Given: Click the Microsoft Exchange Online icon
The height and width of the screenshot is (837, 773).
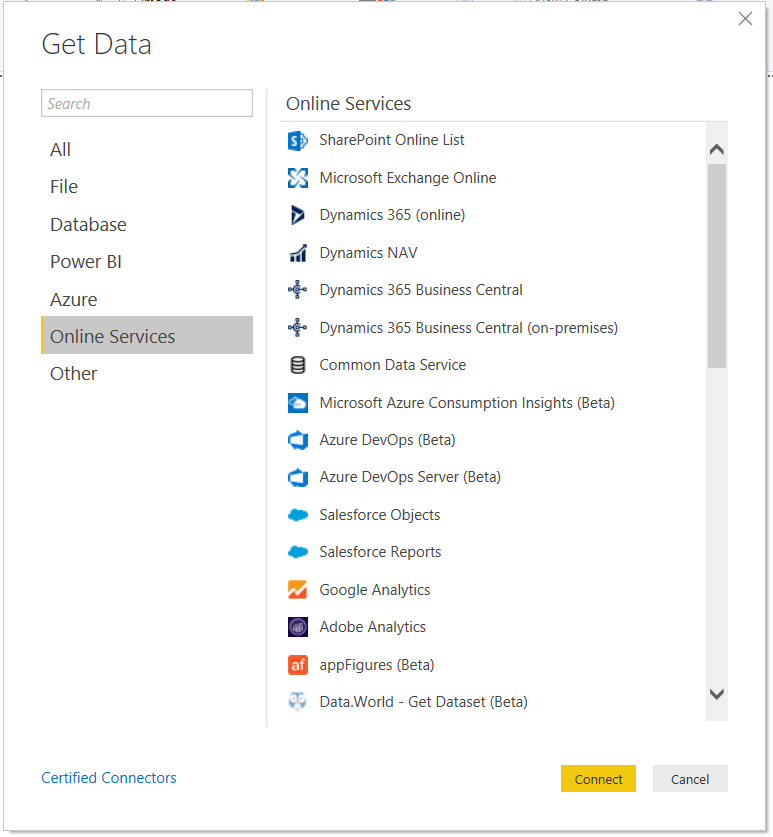Looking at the screenshot, I should pyautogui.click(x=298, y=178).
